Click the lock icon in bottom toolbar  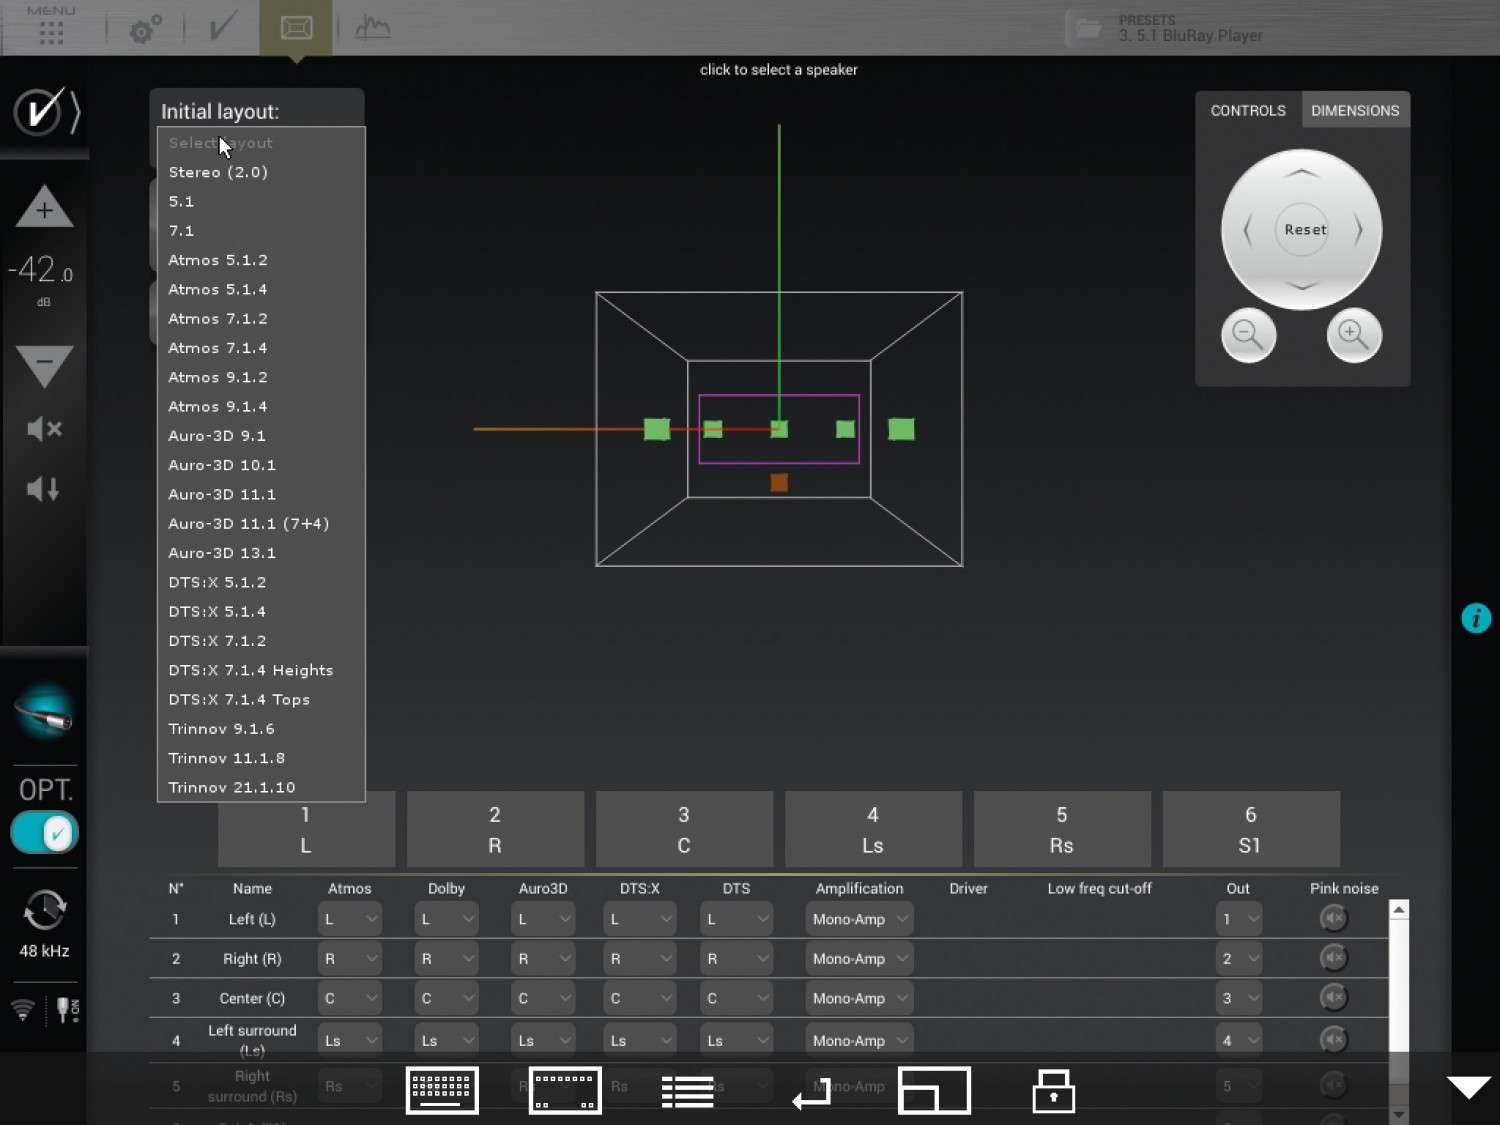click(1053, 1091)
